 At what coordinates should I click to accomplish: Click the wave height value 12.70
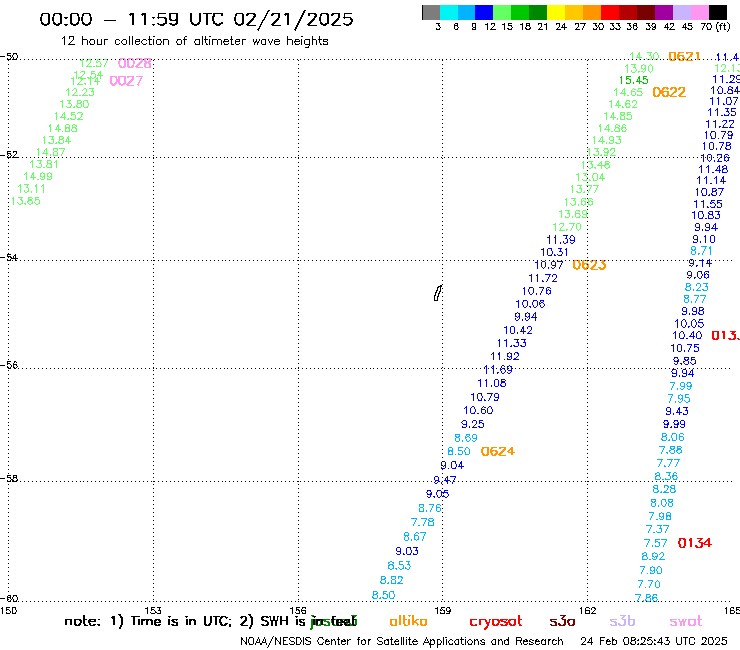click(567, 227)
